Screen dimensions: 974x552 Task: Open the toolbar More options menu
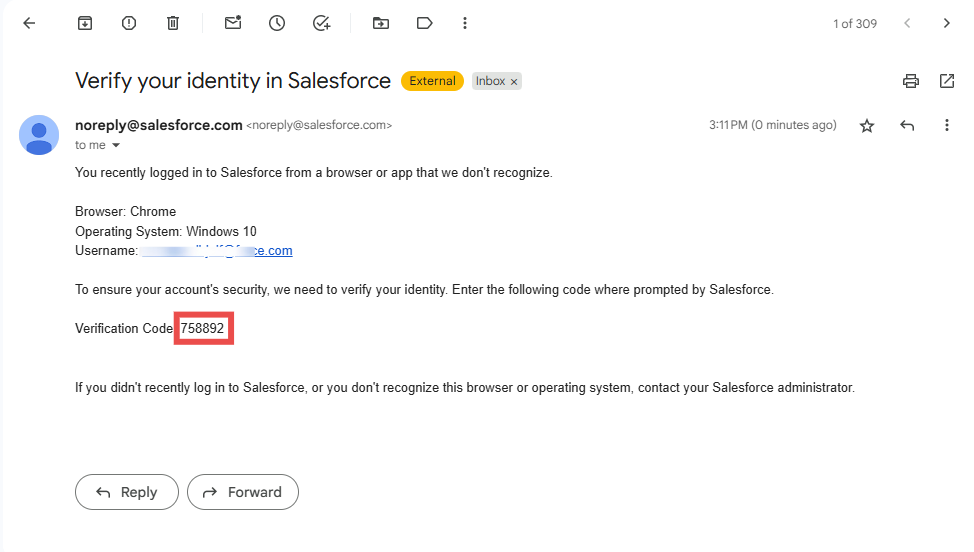465,23
